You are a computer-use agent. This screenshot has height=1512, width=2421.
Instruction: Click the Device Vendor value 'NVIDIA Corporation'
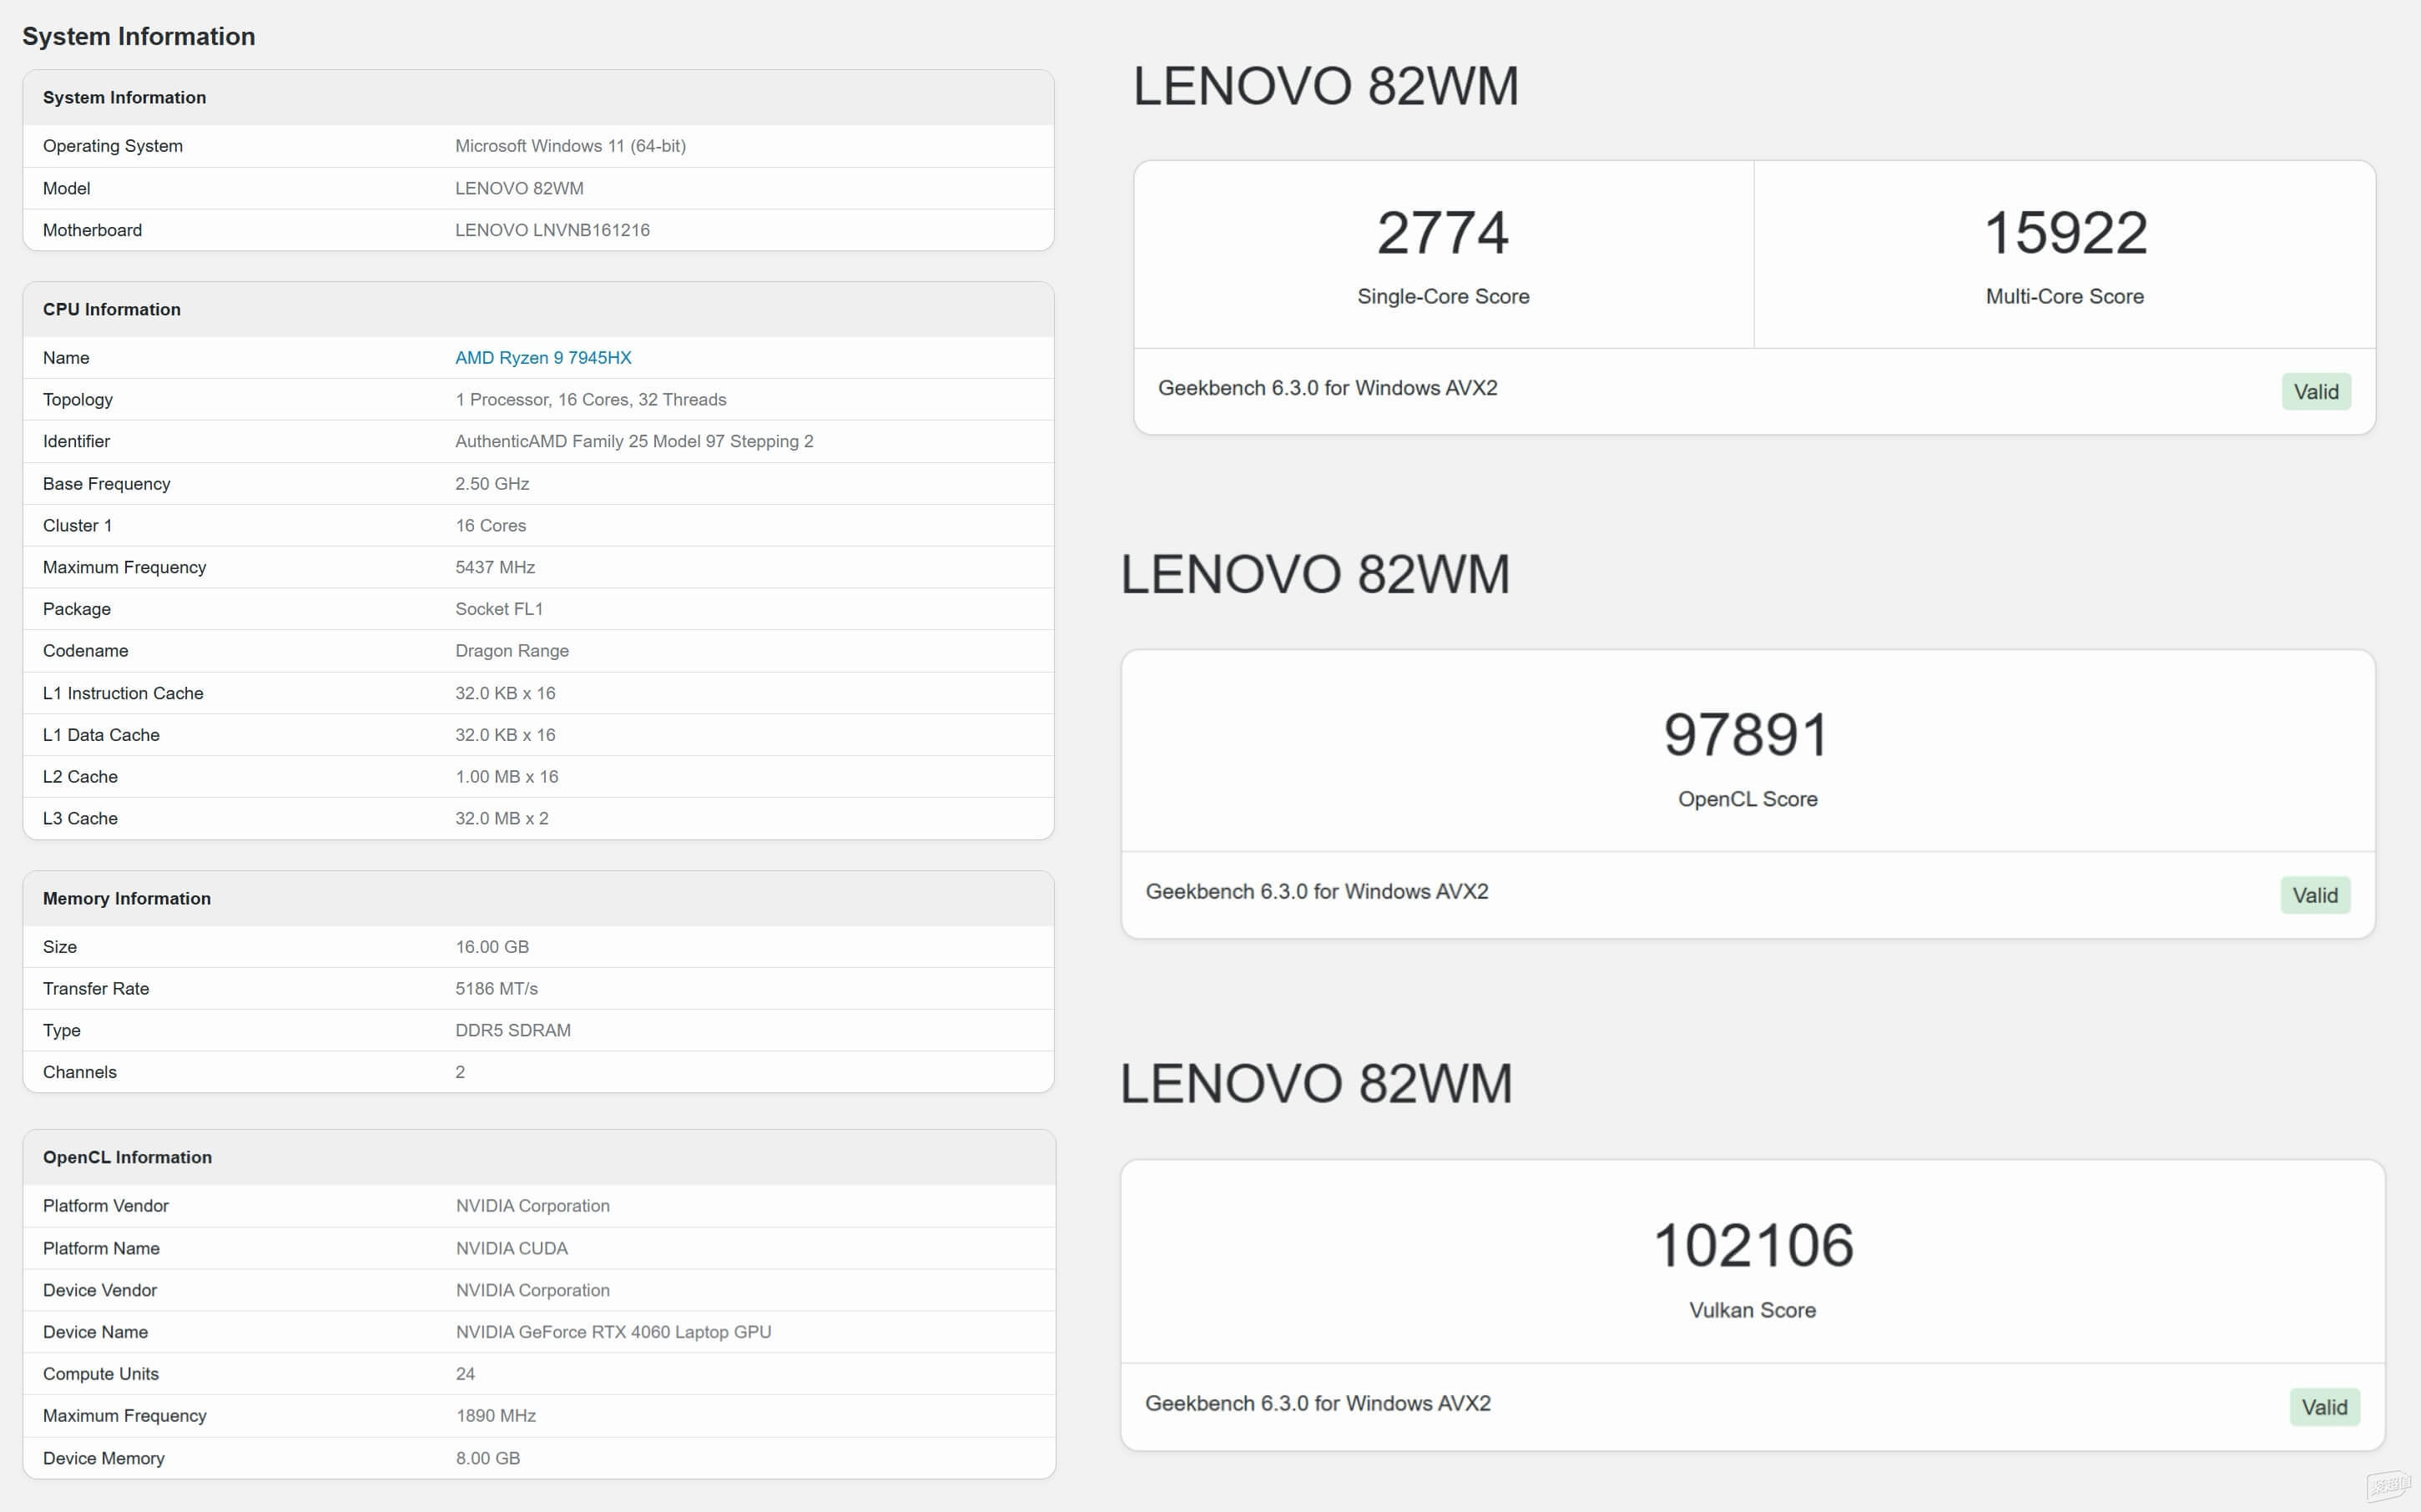tap(532, 1290)
